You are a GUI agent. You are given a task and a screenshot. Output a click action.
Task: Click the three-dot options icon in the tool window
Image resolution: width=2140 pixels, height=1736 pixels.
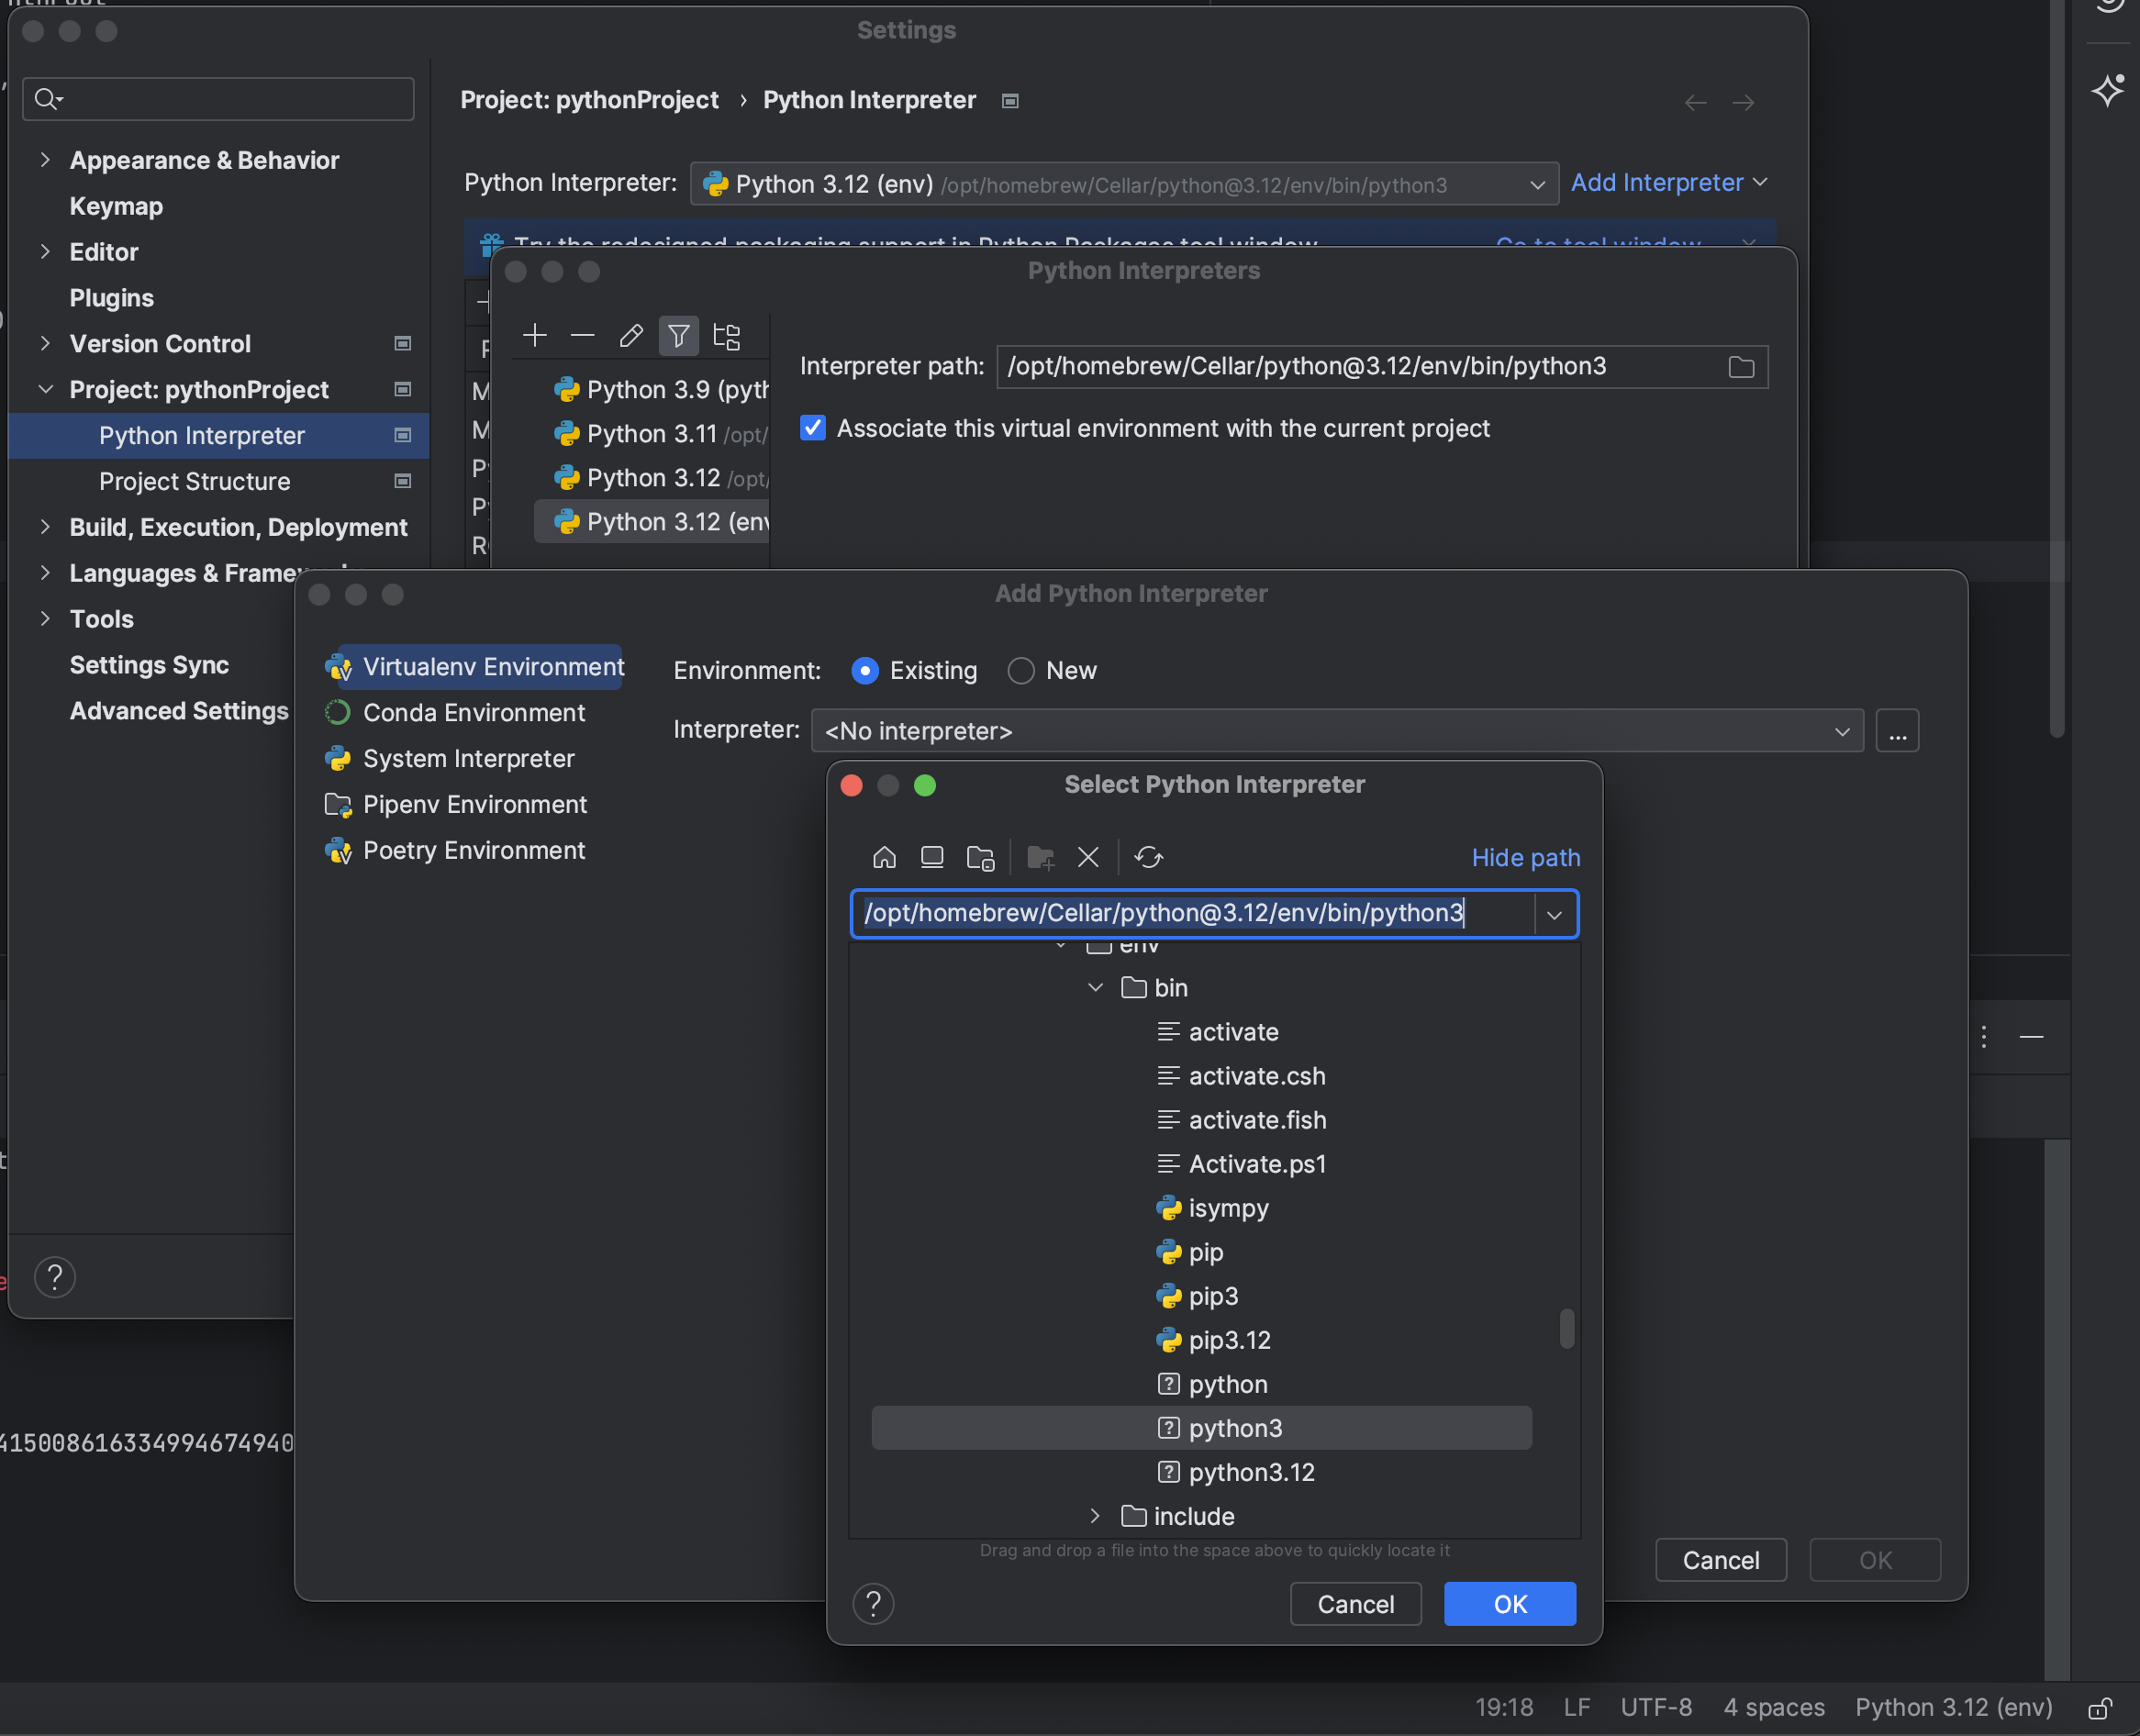[1983, 1037]
